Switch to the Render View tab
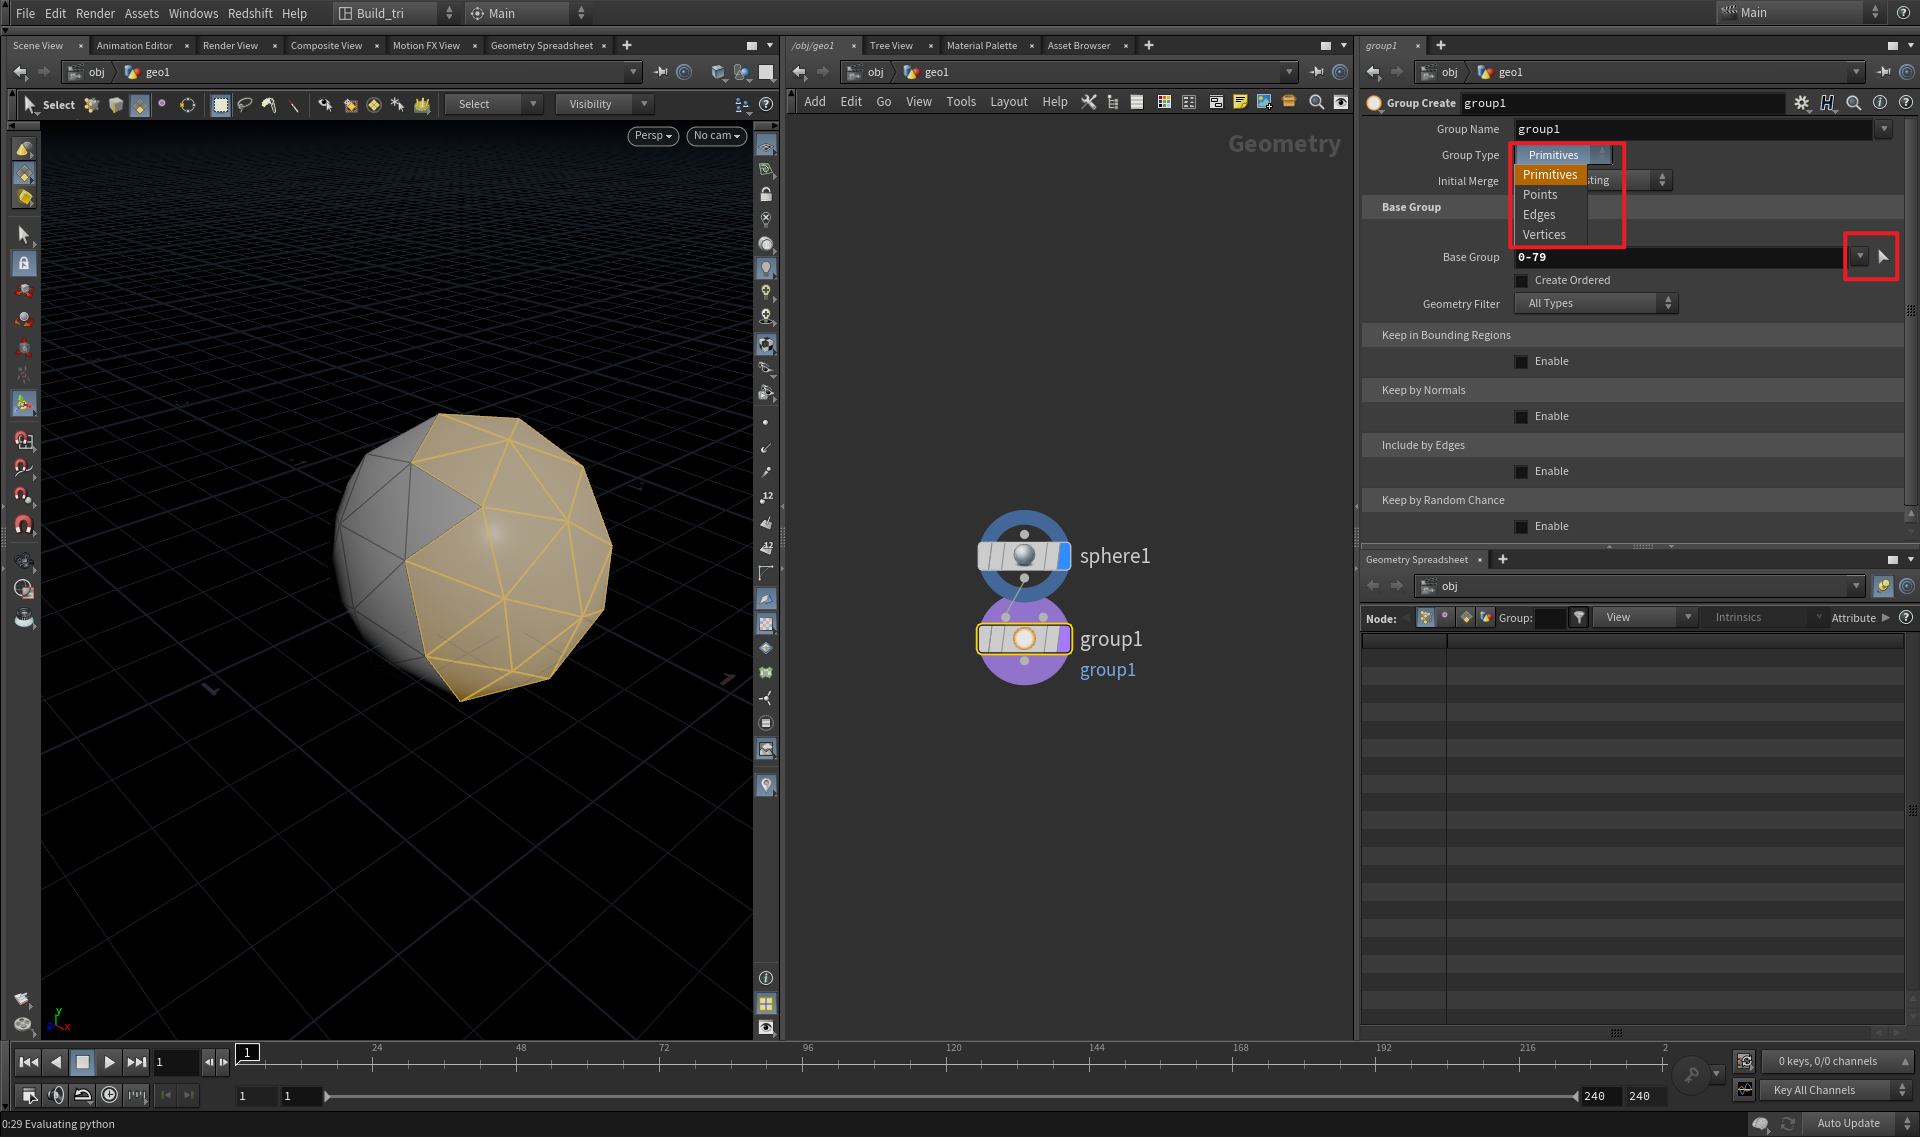Image resolution: width=1920 pixels, height=1137 pixels. pos(230,45)
